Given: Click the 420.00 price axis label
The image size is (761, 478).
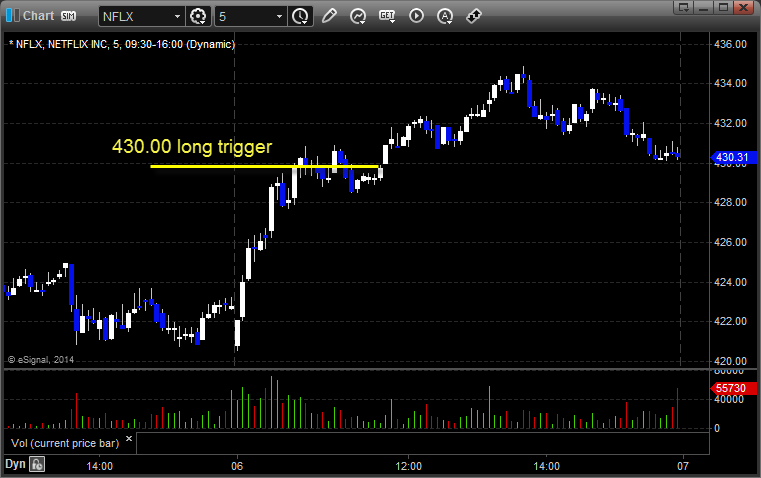Looking at the screenshot, I should pos(730,361).
